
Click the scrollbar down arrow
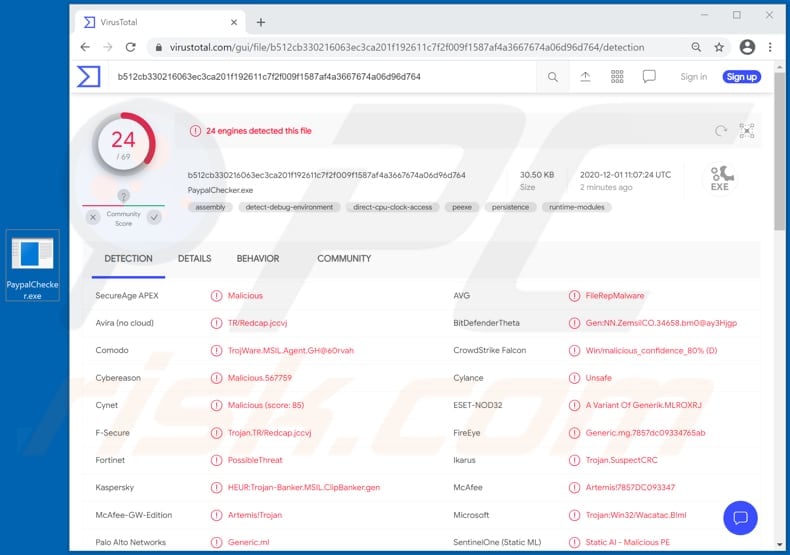779,544
